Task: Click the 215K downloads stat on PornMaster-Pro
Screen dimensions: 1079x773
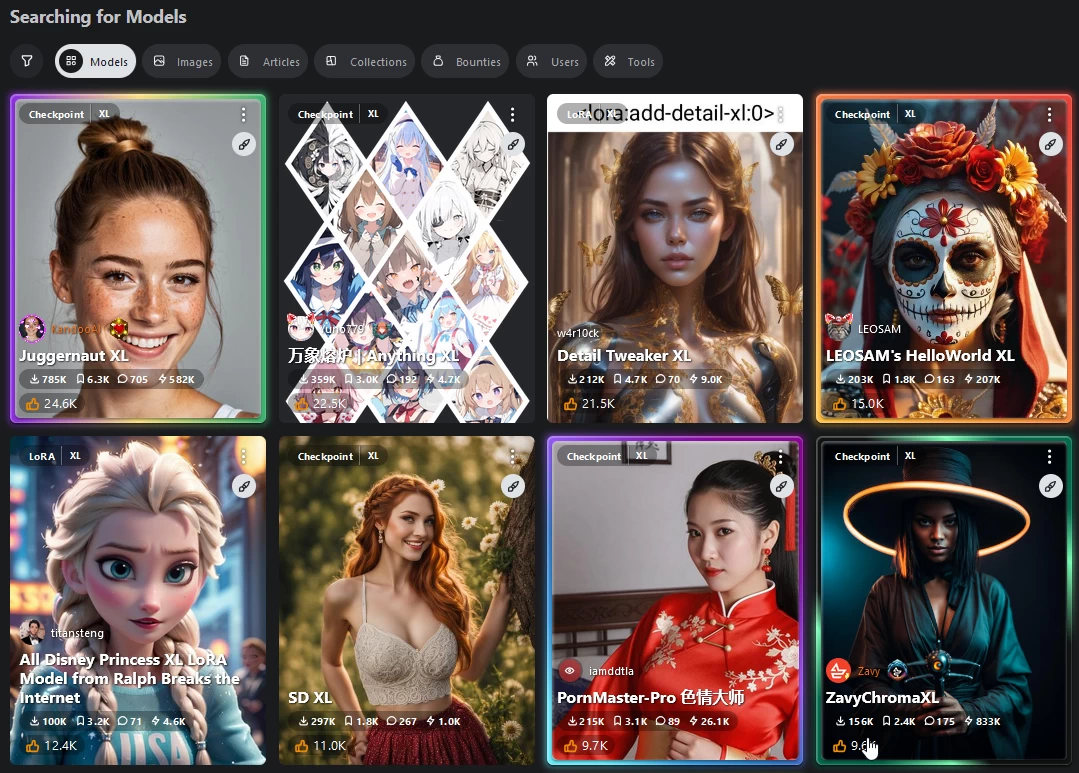Action: (x=586, y=721)
